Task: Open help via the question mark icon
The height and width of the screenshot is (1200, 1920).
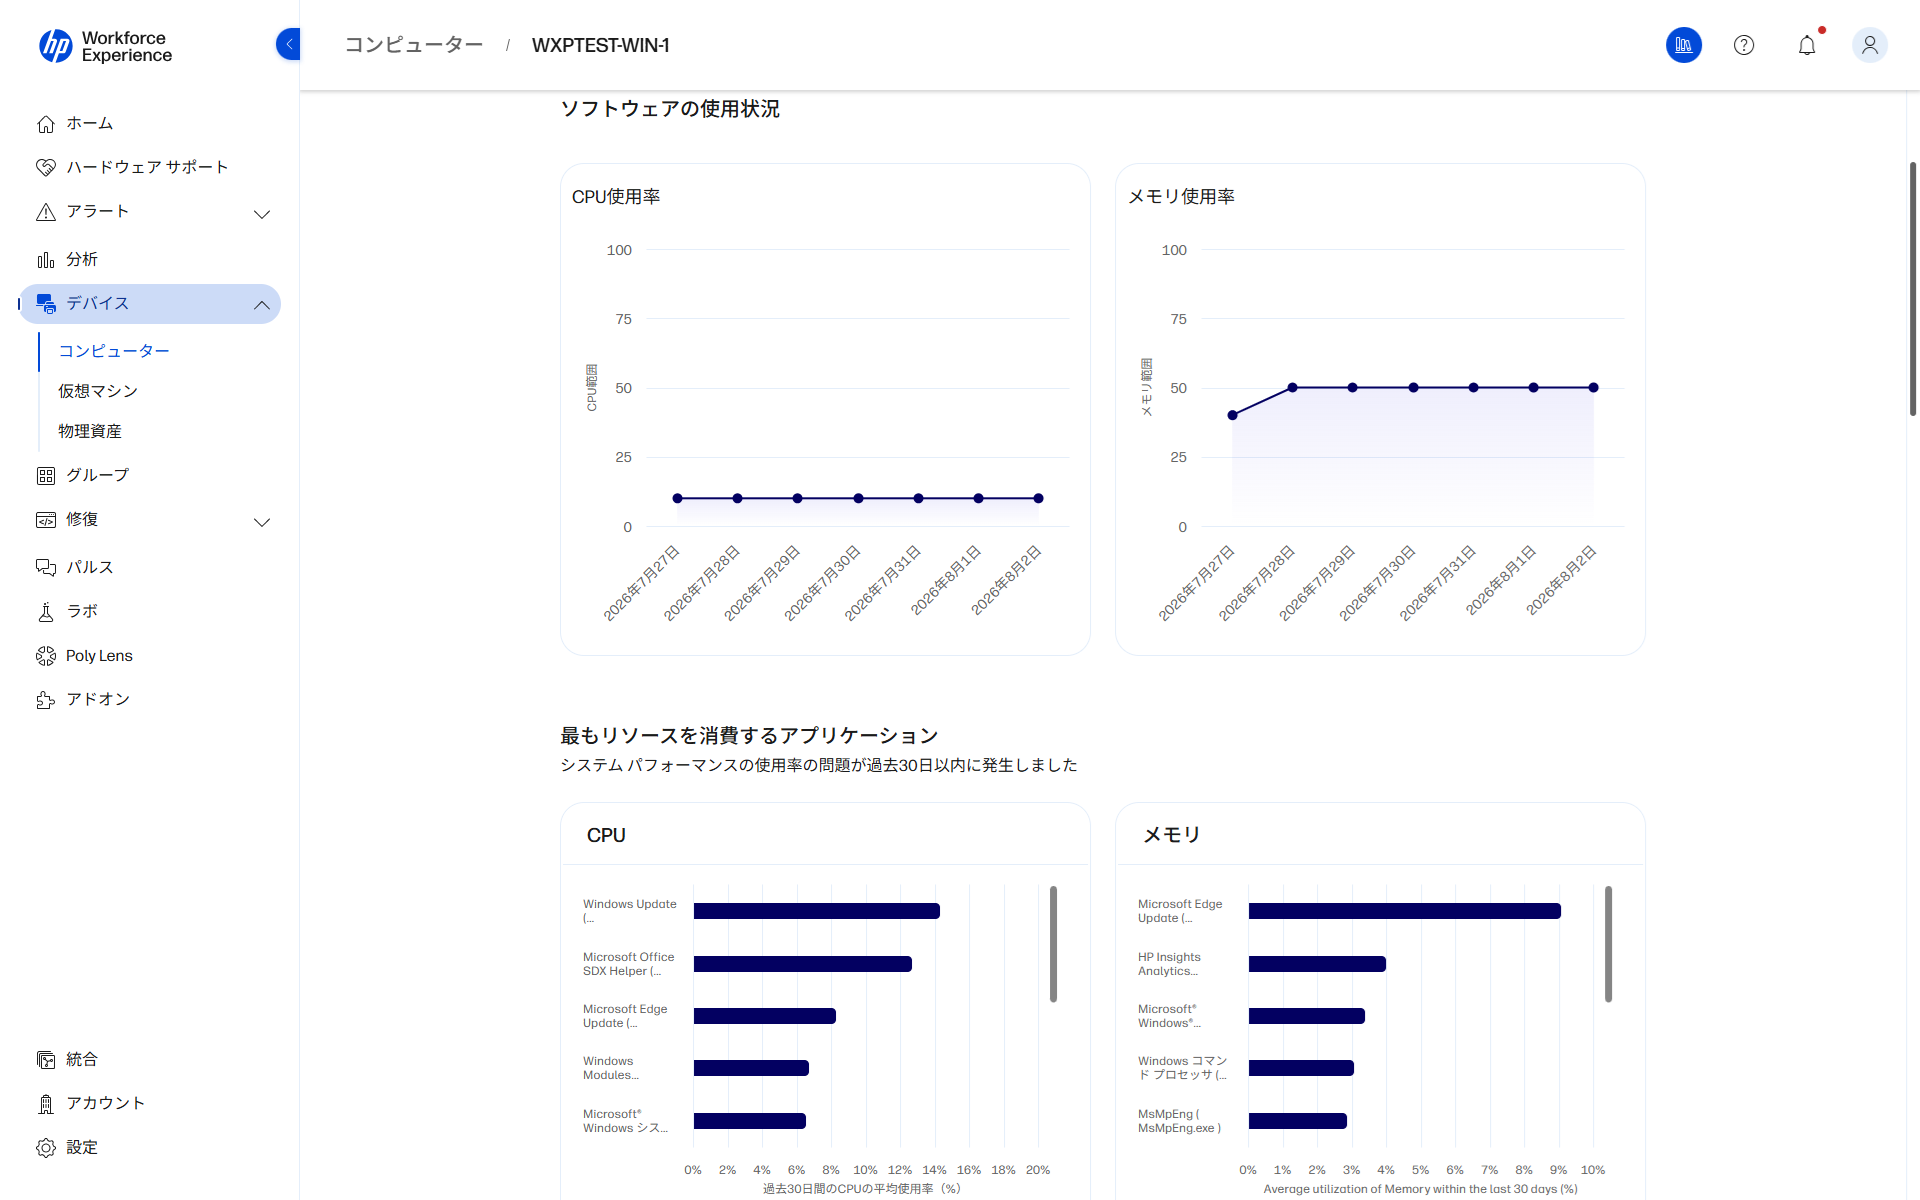Action: pos(1744,45)
